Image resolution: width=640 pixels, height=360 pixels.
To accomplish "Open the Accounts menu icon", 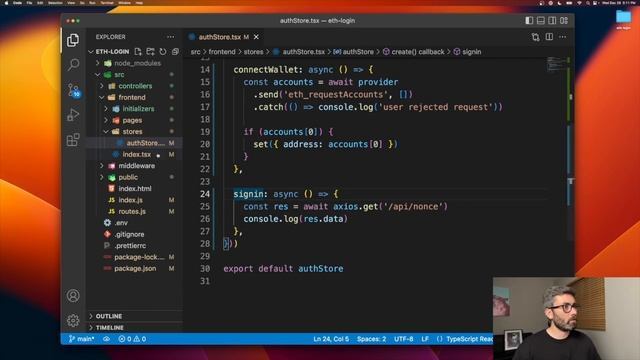I will 73,296.
